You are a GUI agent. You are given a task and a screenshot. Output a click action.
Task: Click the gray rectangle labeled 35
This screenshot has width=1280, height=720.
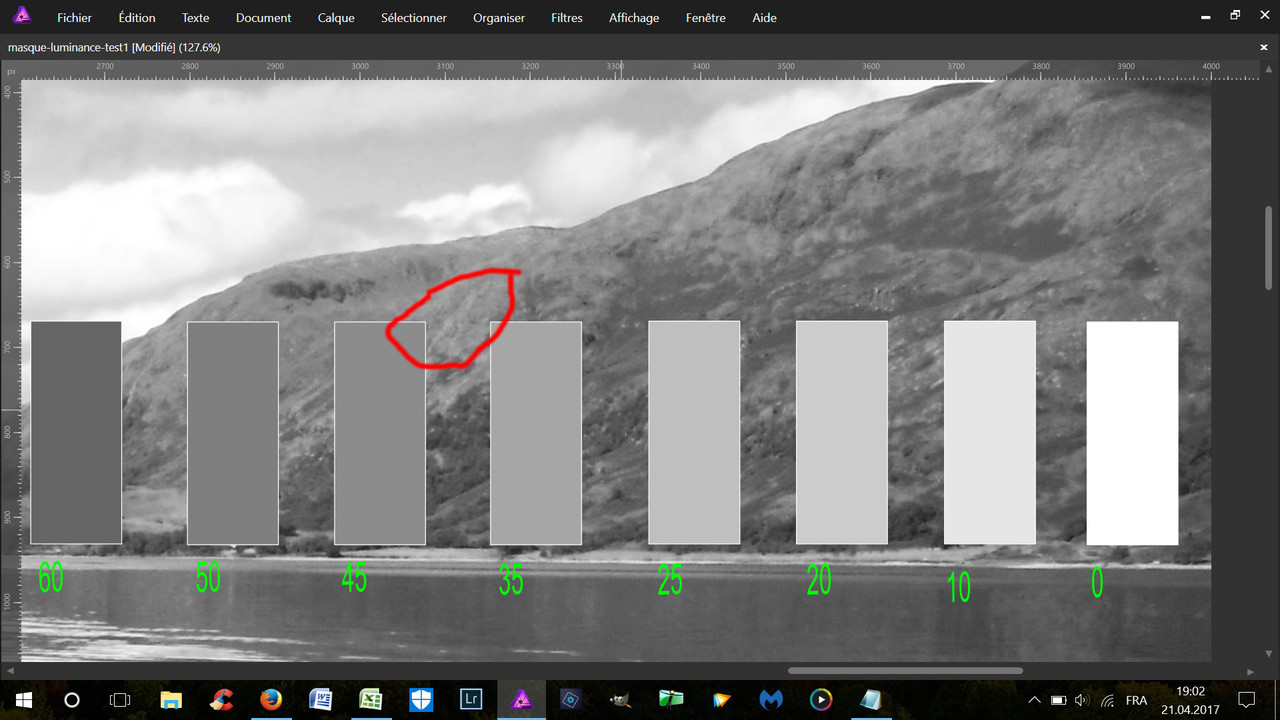click(536, 433)
